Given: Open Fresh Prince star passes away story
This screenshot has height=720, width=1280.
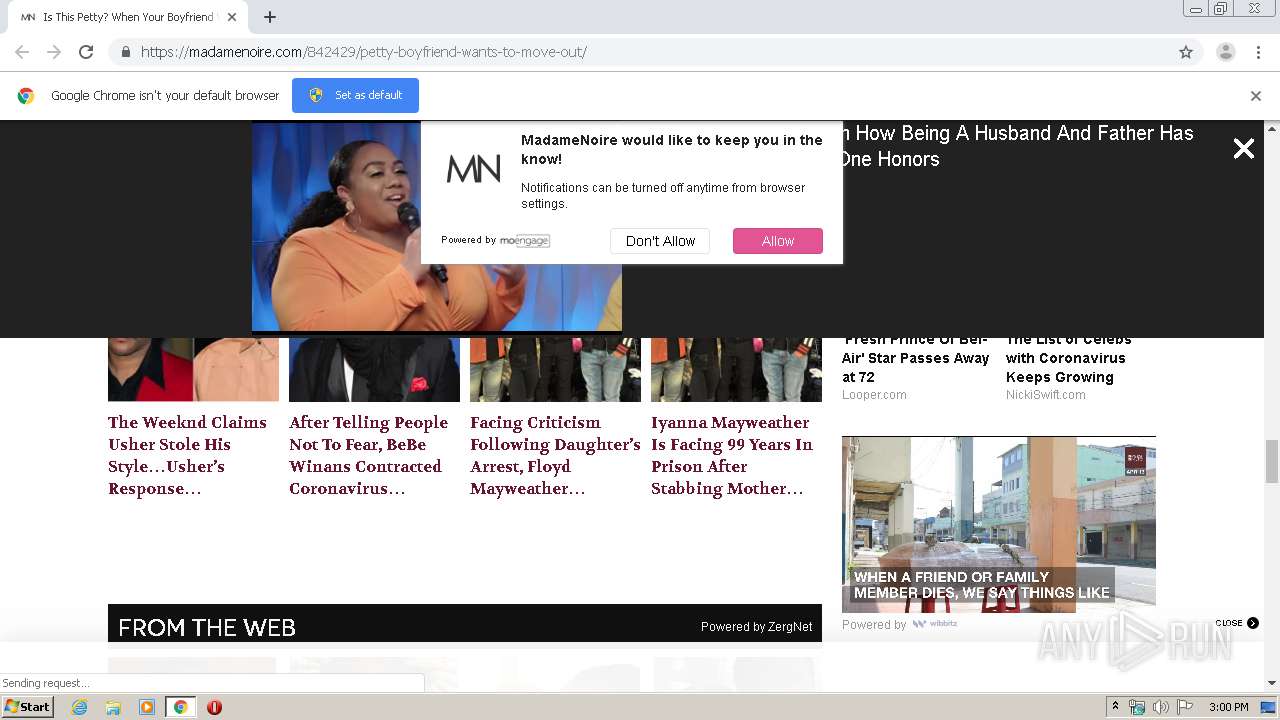Looking at the screenshot, I should (x=915, y=358).
